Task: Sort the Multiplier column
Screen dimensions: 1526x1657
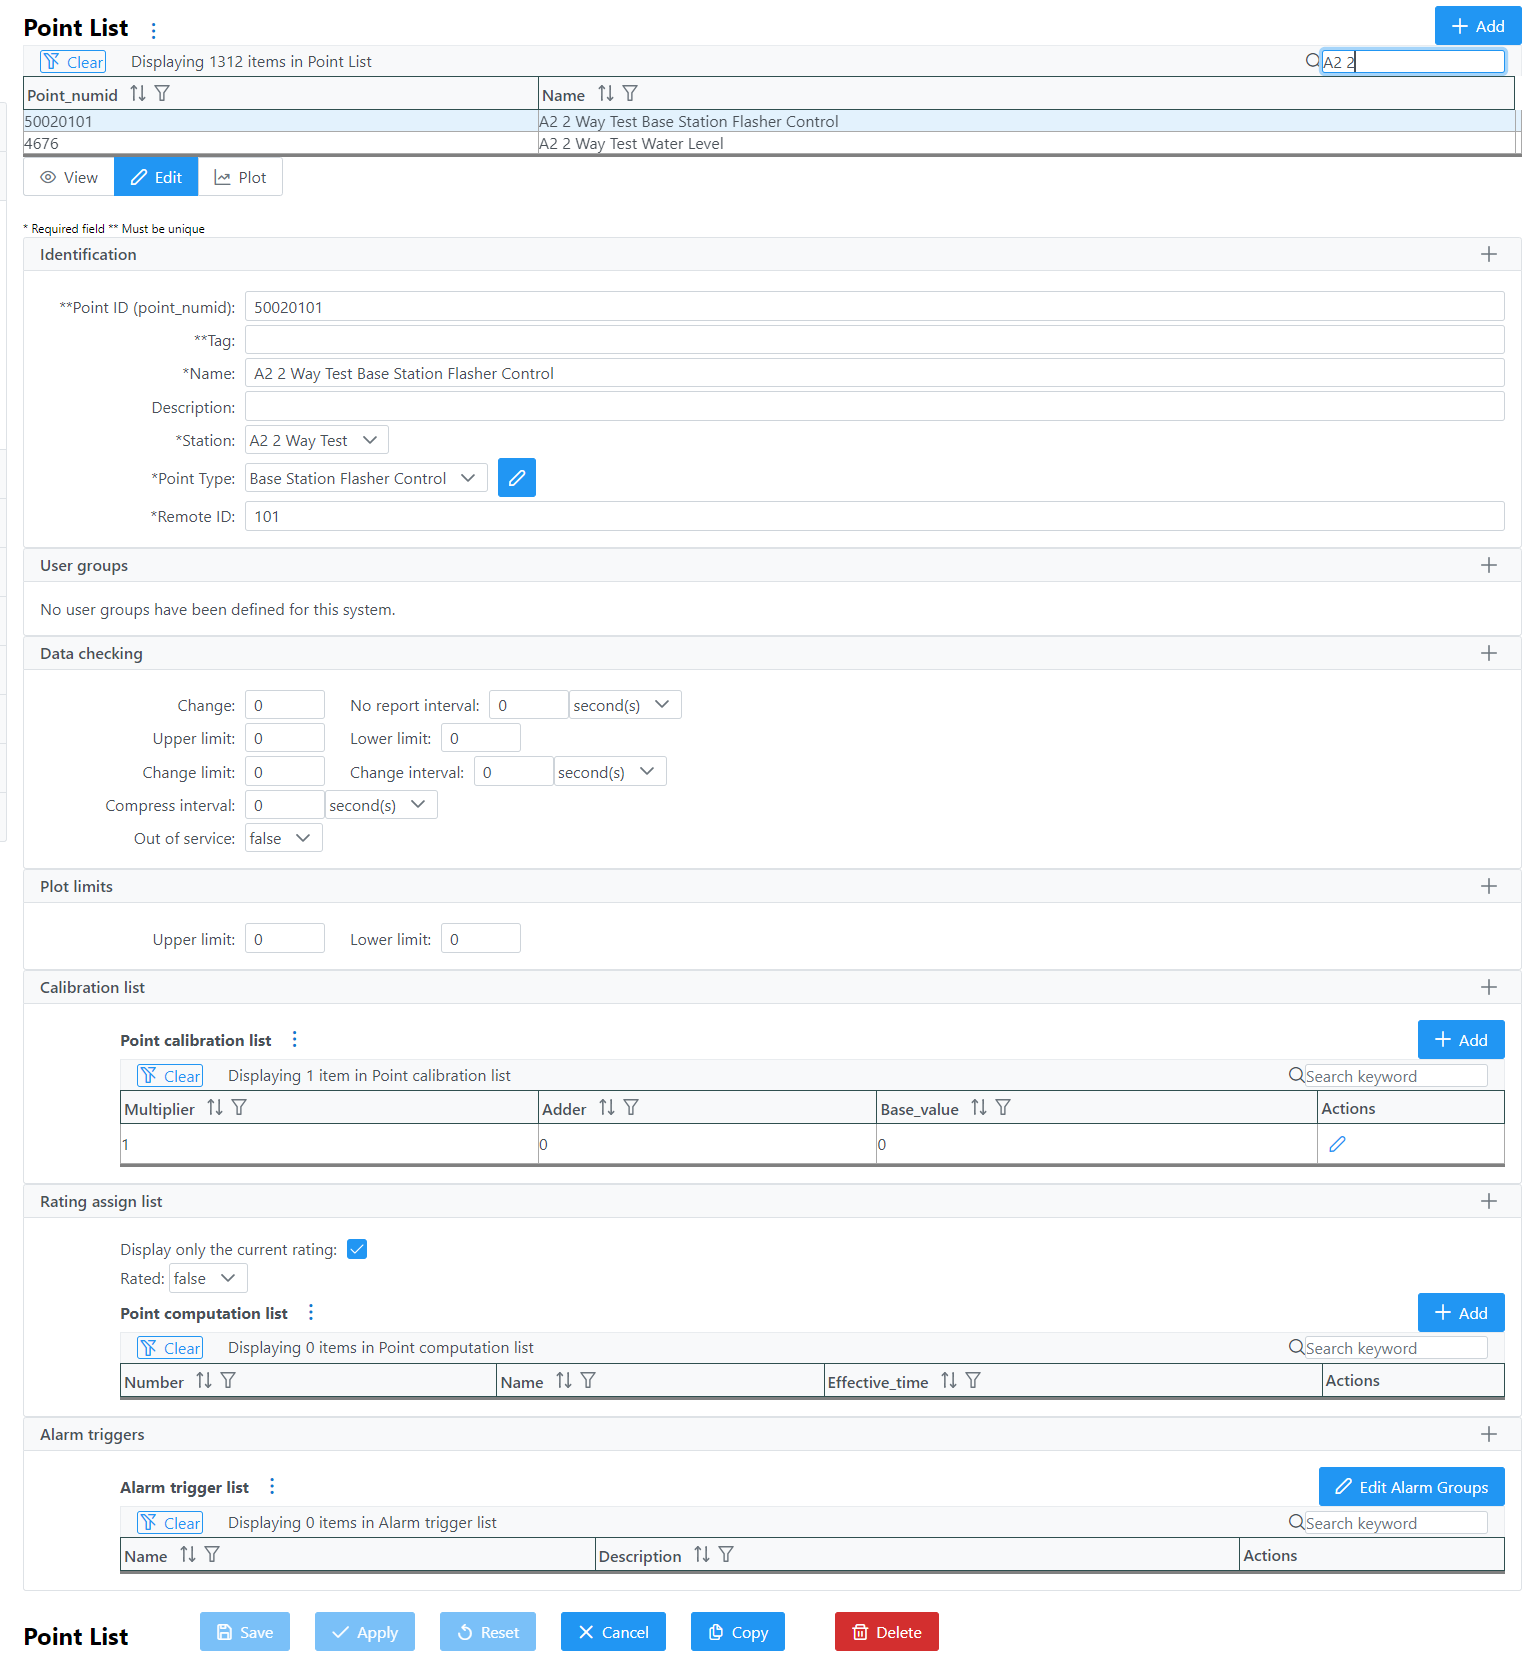Action: coord(215,1108)
